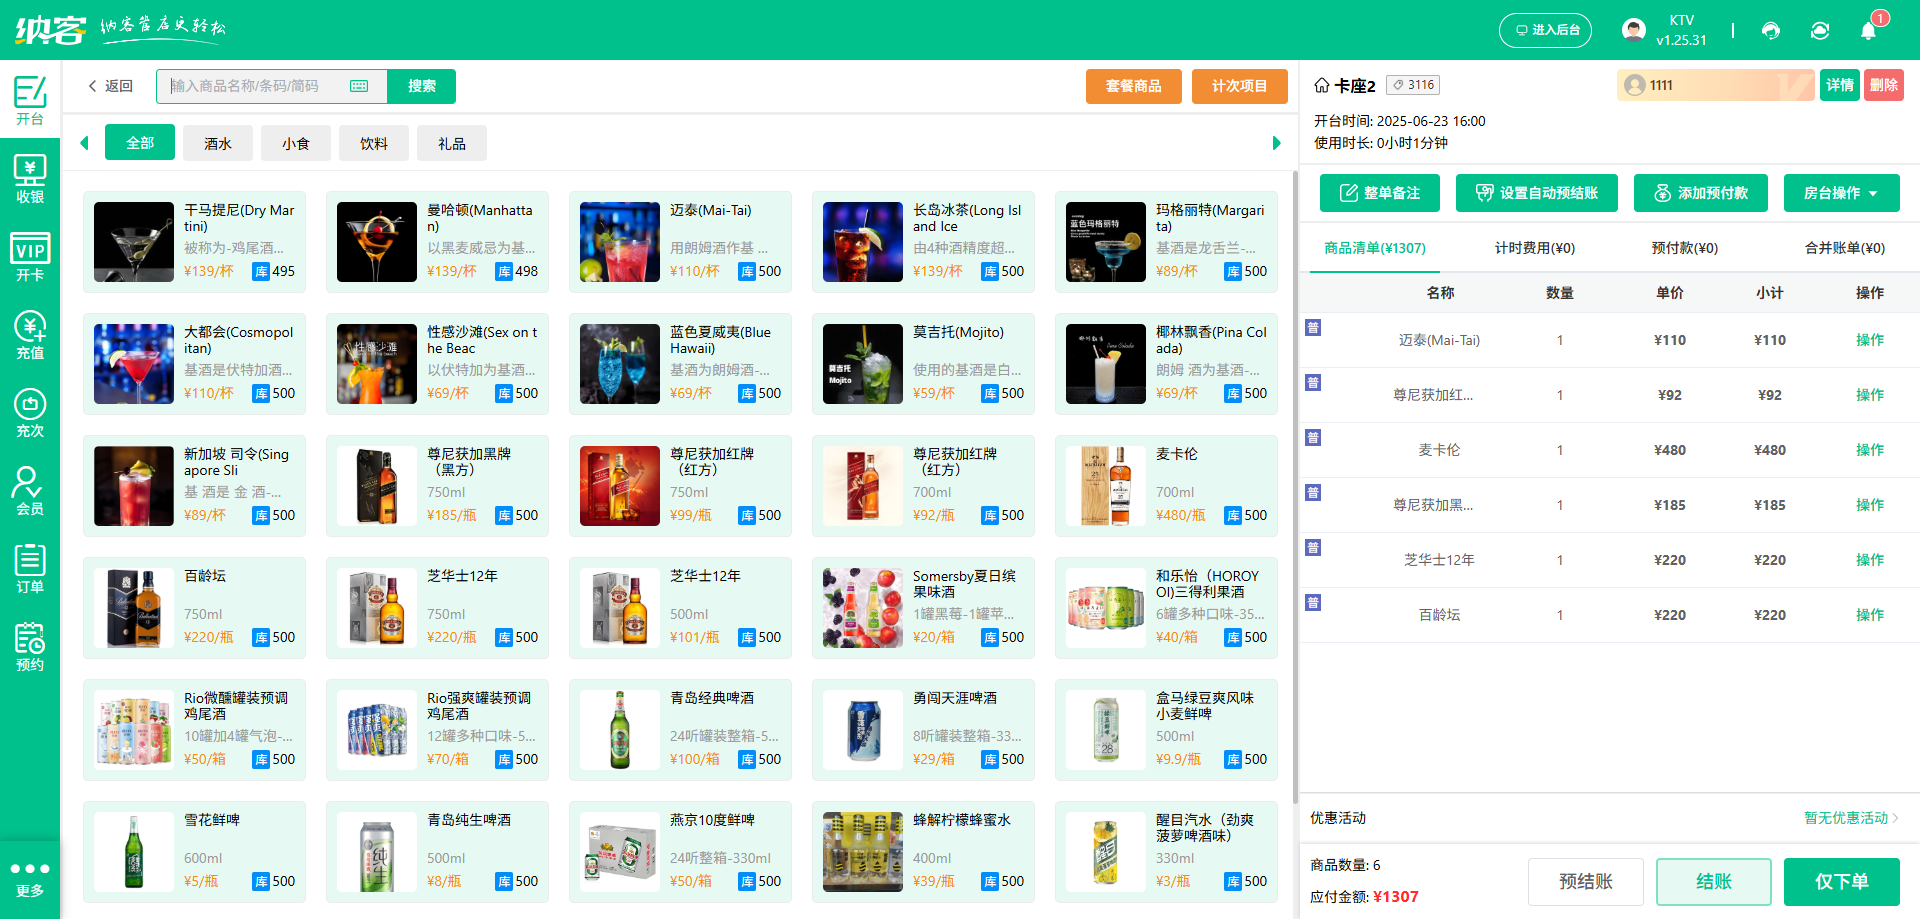Click the home icon beside 卡座2
This screenshot has width=1920, height=919.
coord(1322,85)
